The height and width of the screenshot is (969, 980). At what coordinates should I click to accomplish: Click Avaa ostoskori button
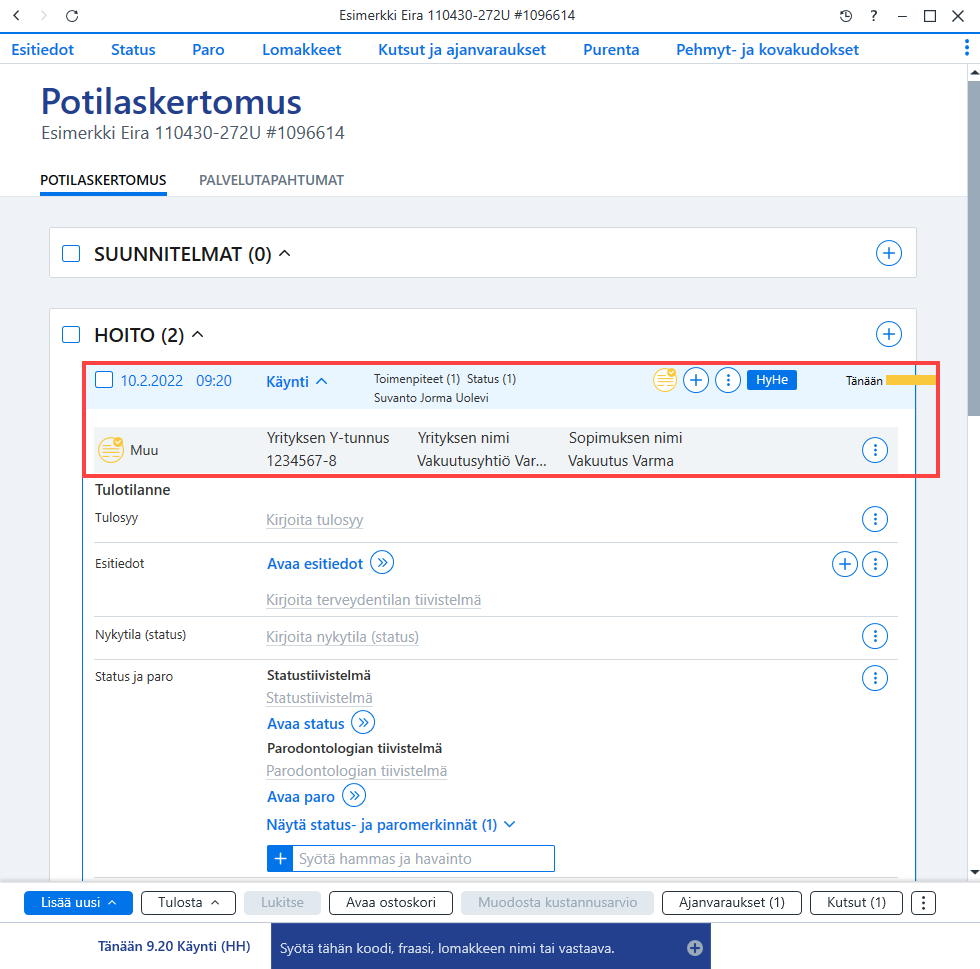pyautogui.click(x=391, y=903)
